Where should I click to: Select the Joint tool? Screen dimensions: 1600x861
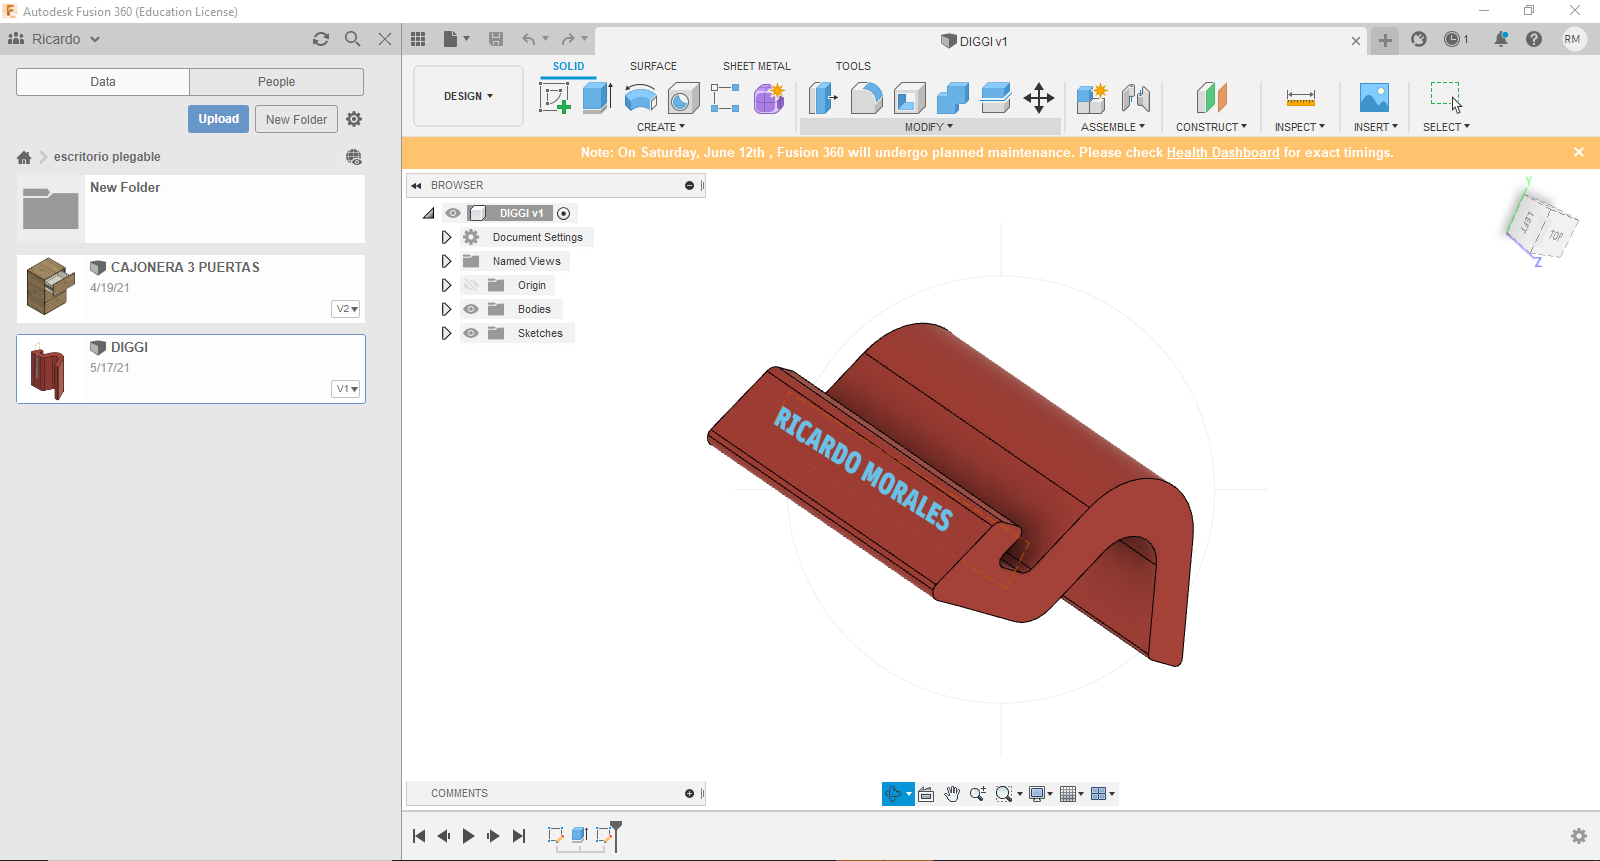tap(1136, 98)
